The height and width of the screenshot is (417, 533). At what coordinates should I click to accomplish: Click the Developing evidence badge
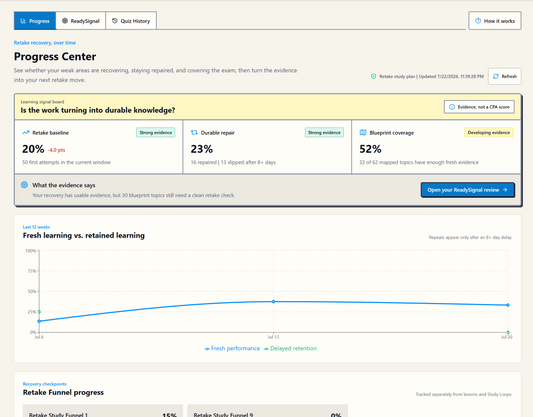(488, 133)
